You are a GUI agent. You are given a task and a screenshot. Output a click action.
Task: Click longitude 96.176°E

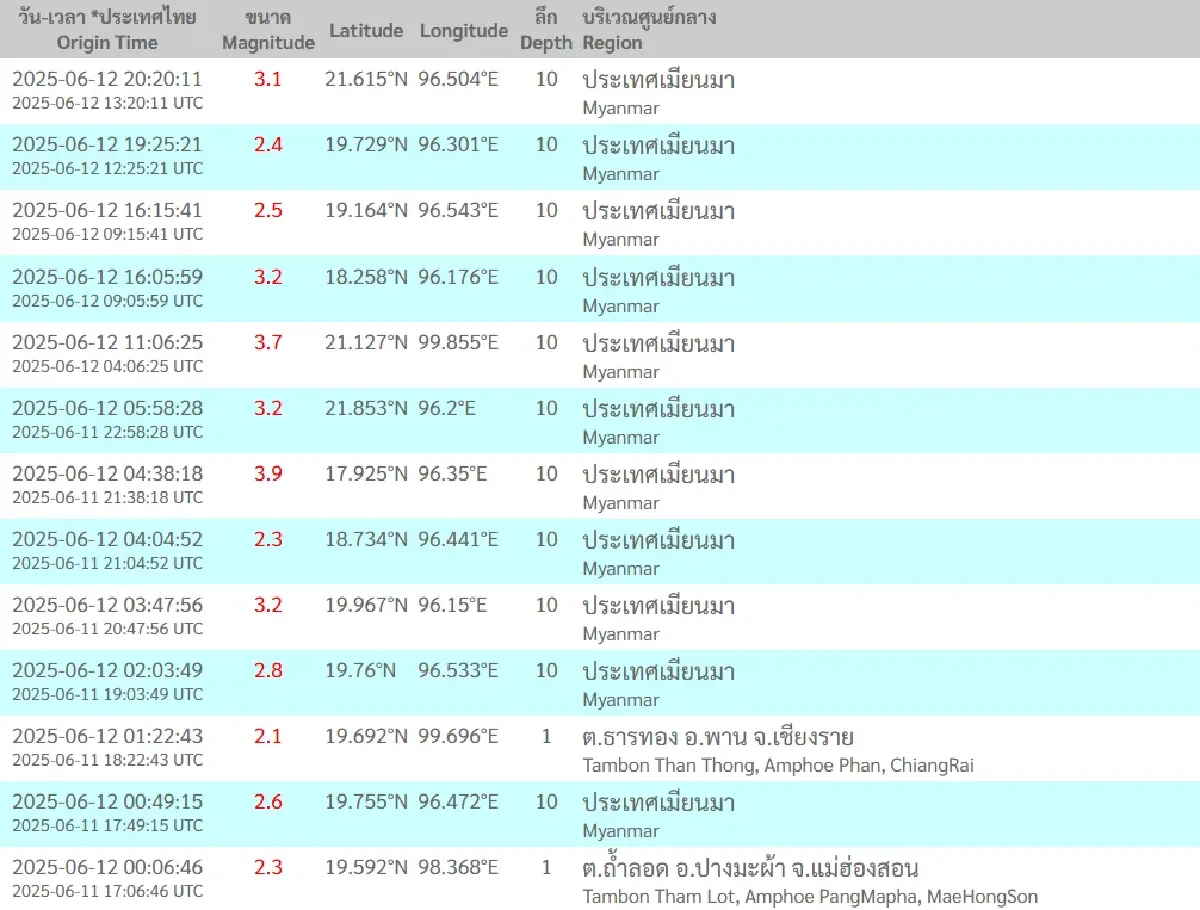point(458,277)
